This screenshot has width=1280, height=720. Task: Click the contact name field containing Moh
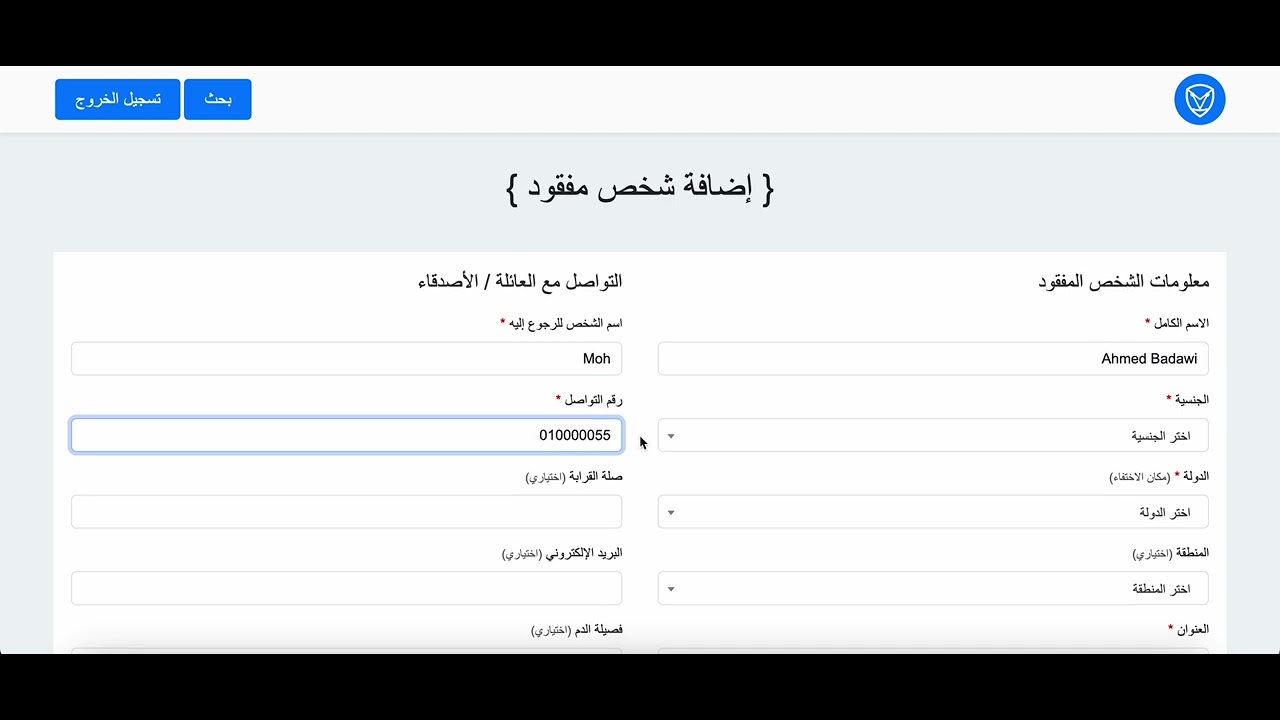(x=346, y=359)
